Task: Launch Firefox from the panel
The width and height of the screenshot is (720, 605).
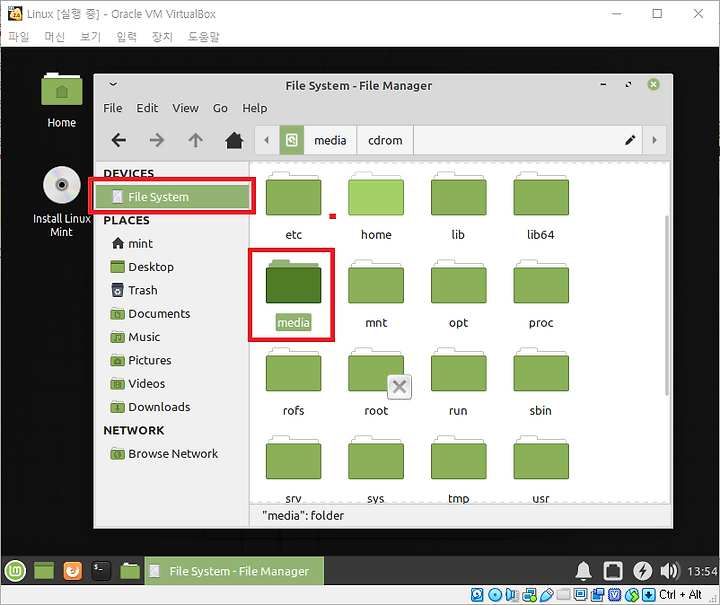Action: click(73, 571)
